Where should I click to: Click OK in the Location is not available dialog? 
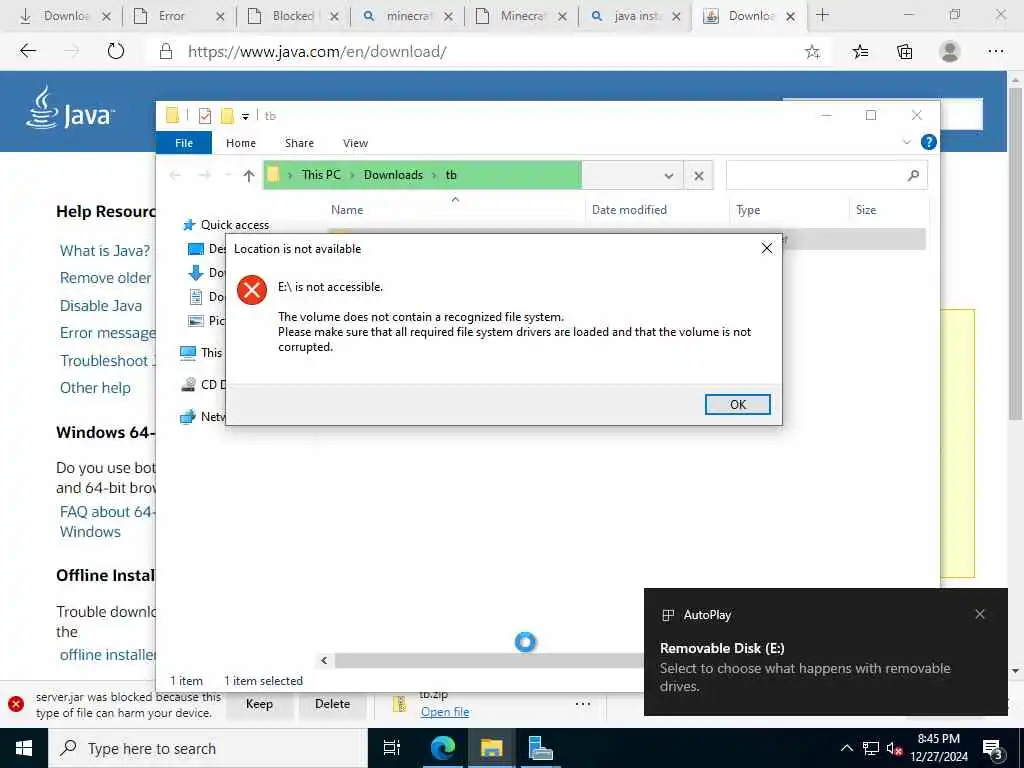737,404
